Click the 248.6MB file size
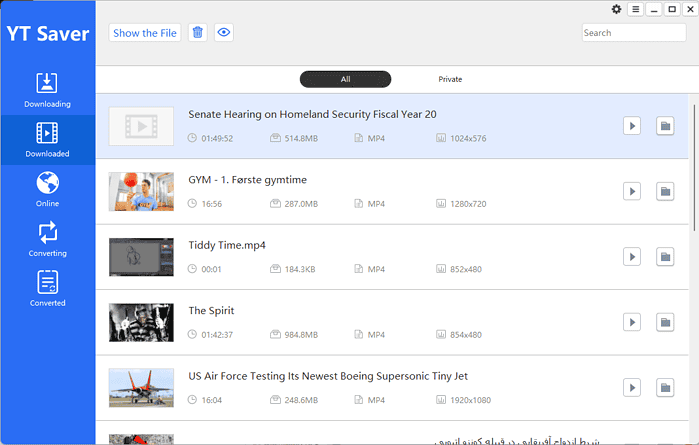The height and width of the screenshot is (445, 699). [301, 400]
